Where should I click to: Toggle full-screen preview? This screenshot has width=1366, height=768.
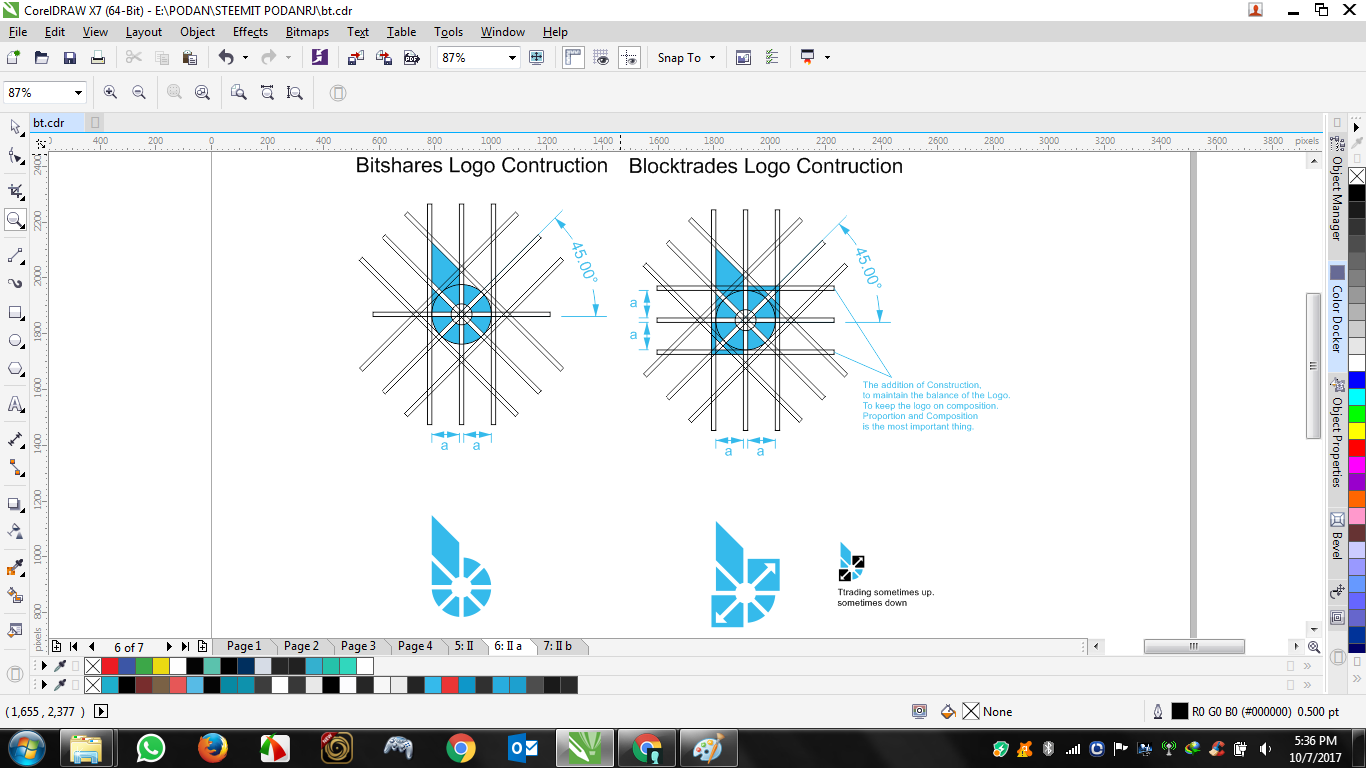[x=536, y=58]
